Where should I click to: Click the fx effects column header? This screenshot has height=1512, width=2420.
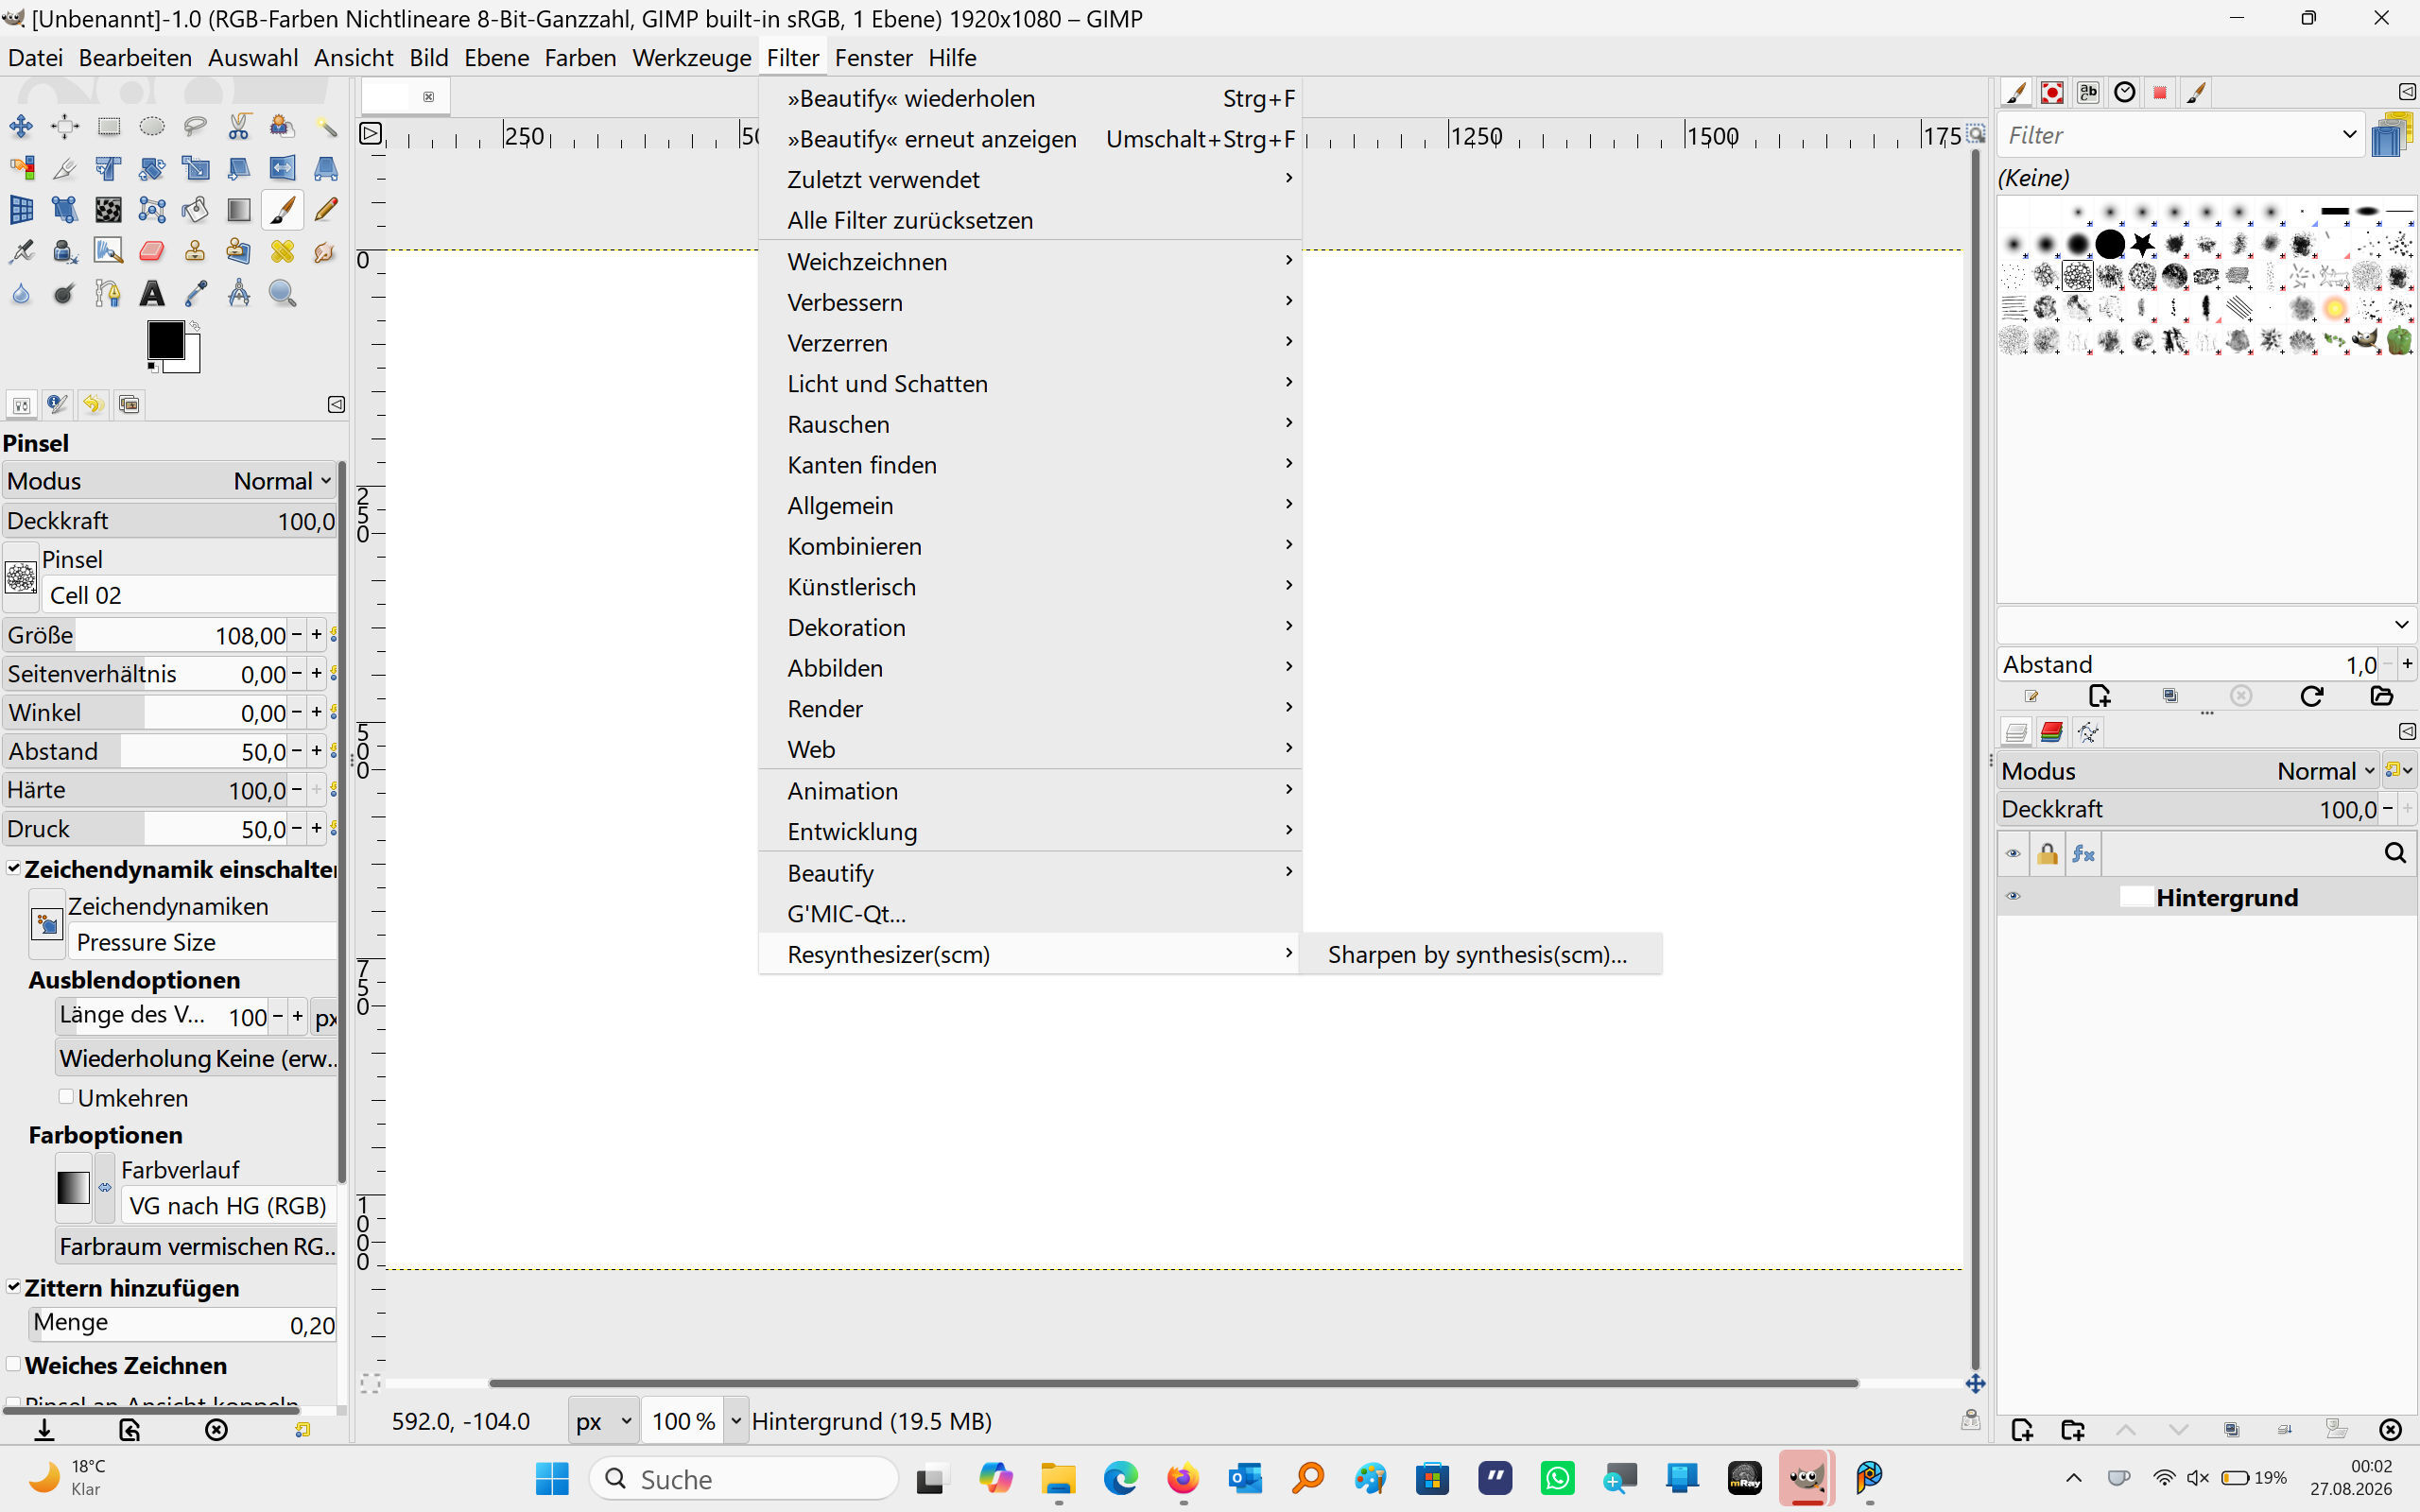(x=2083, y=853)
